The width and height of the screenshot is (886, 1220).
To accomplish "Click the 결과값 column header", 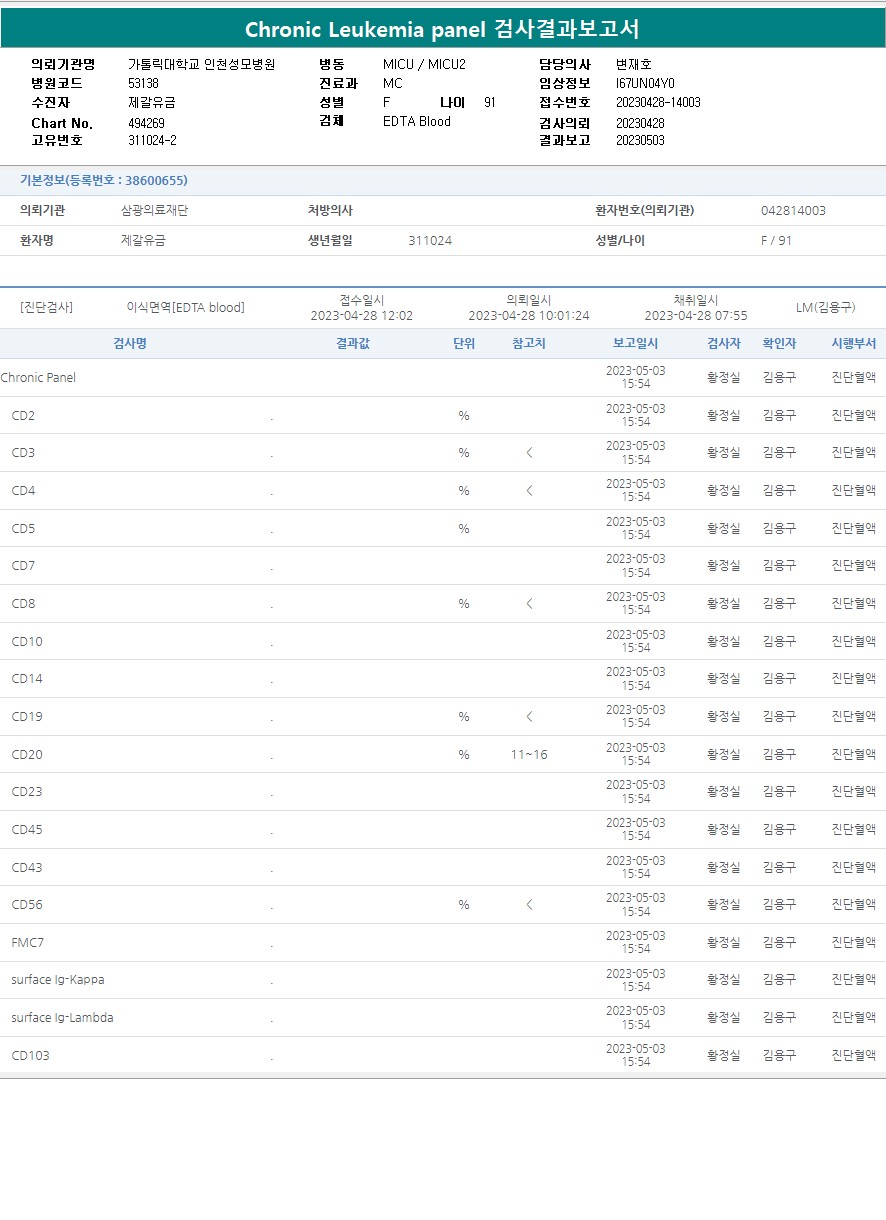I will coord(353,343).
